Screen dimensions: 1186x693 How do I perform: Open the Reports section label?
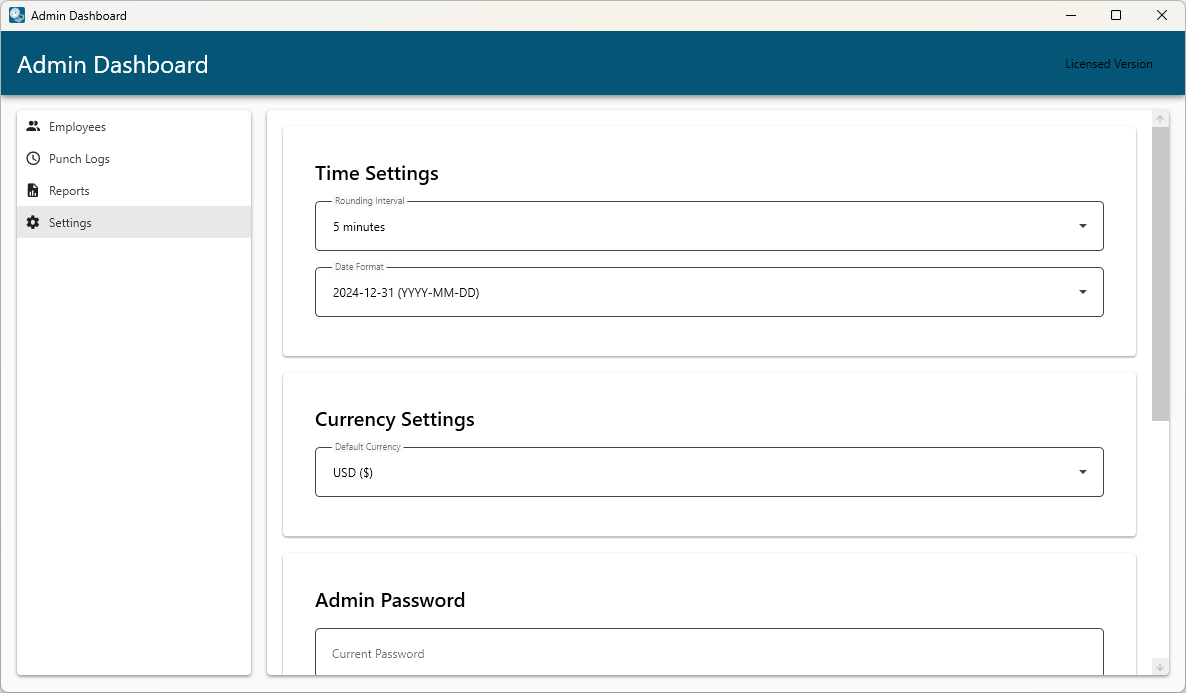(69, 191)
